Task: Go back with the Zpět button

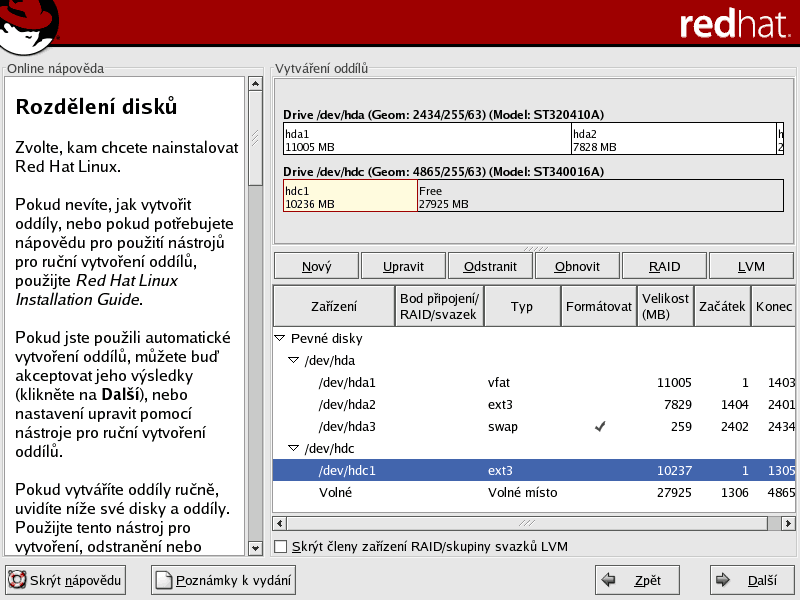Action: point(637,580)
